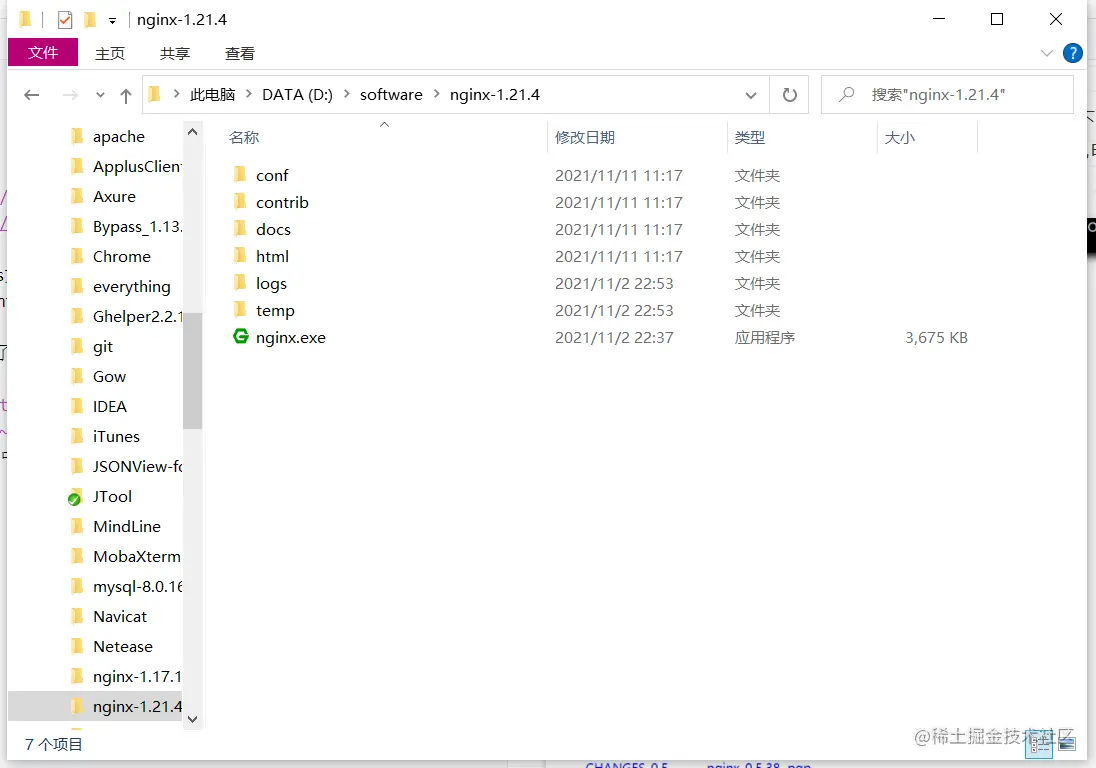Open the conf folder icon
The image size is (1096, 768).
tap(240, 174)
